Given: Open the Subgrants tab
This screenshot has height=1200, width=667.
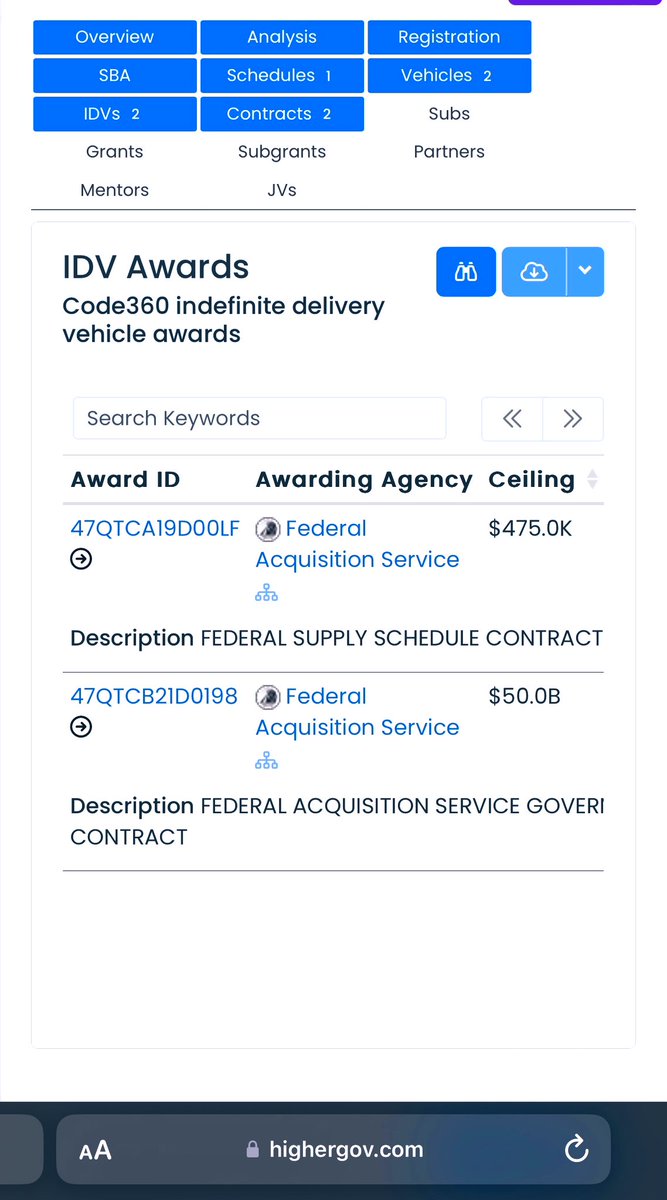Looking at the screenshot, I should [x=282, y=152].
